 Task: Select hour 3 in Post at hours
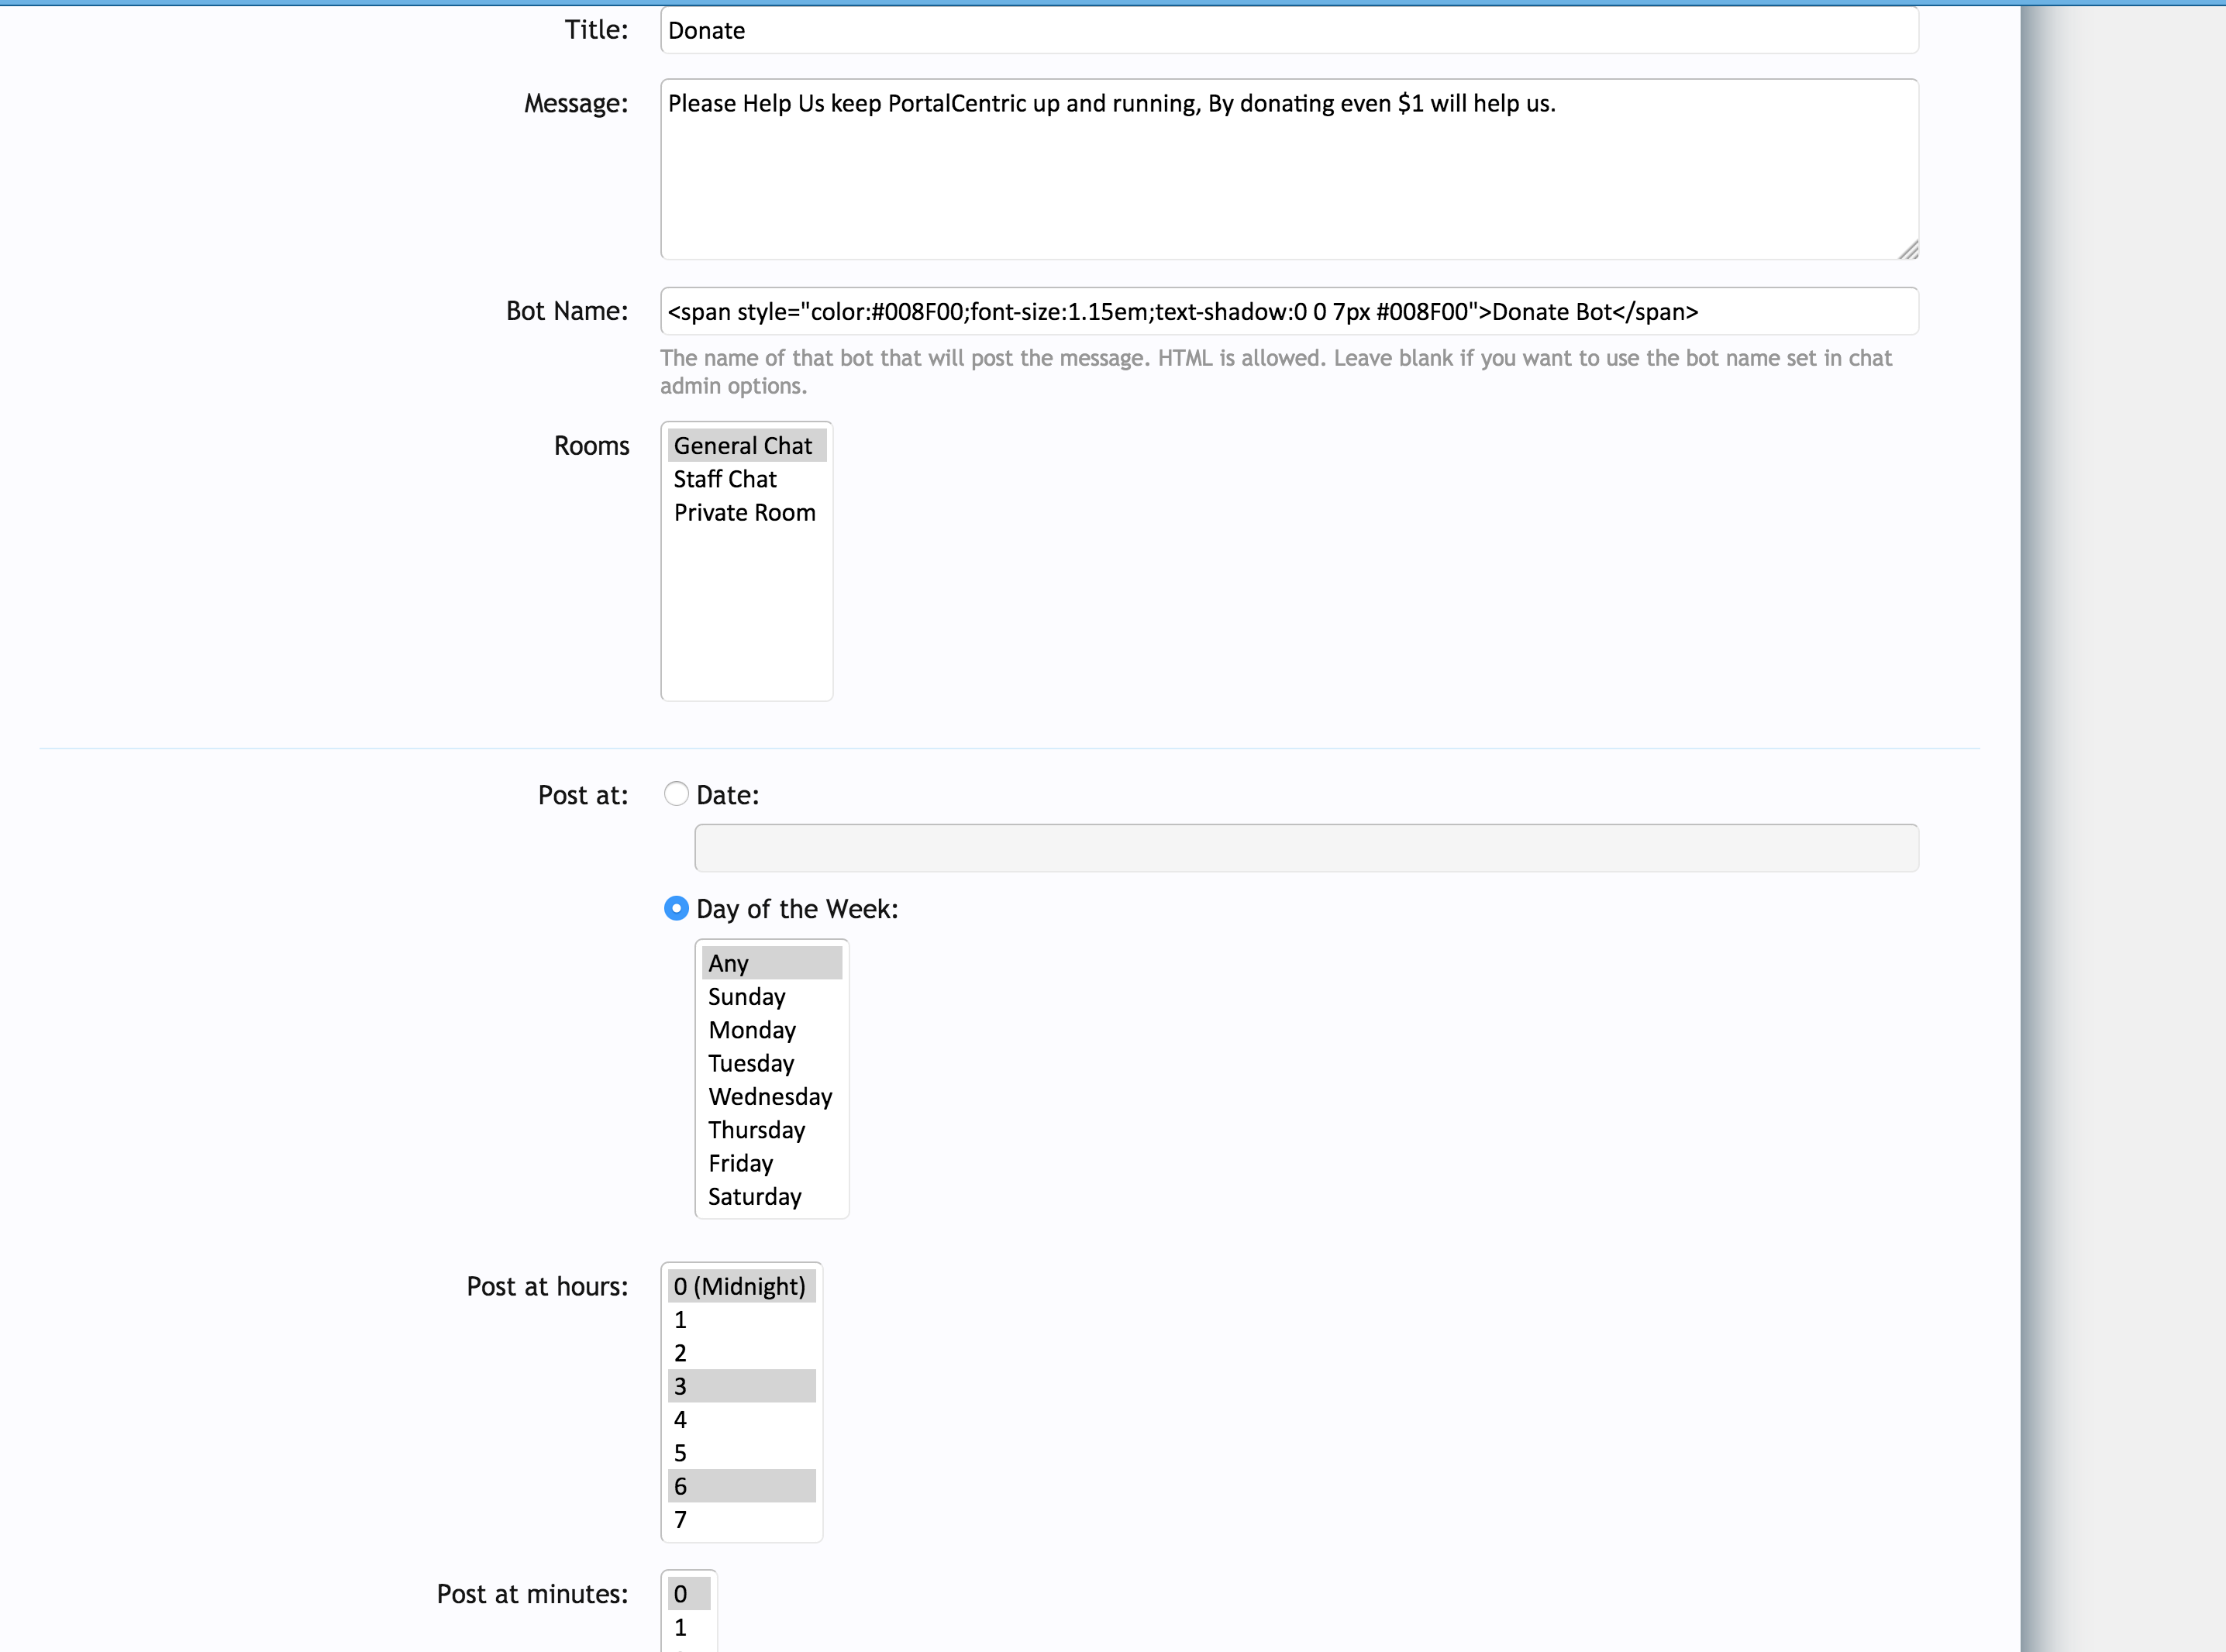click(x=681, y=1386)
